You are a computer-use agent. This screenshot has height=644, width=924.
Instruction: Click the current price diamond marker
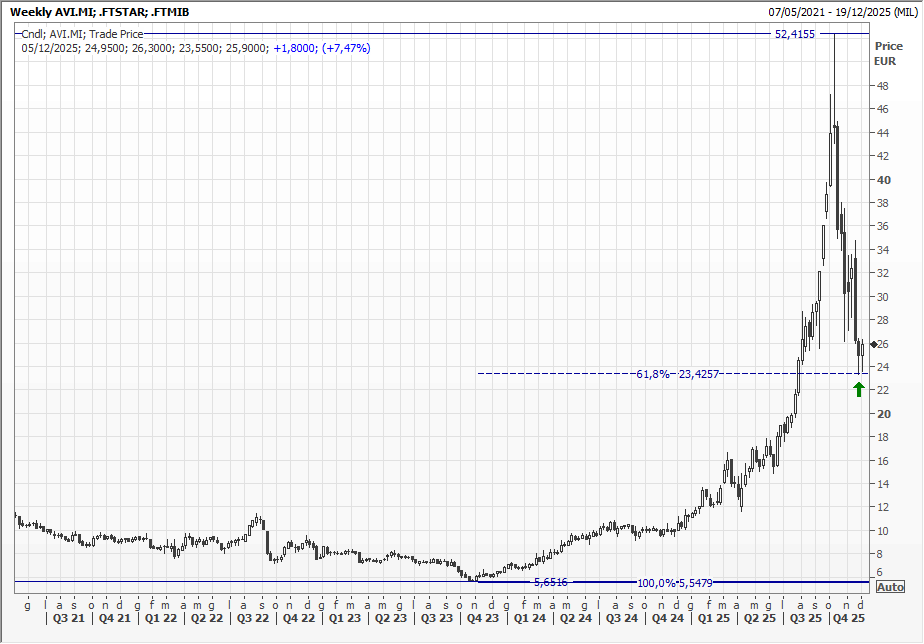coord(873,345)
